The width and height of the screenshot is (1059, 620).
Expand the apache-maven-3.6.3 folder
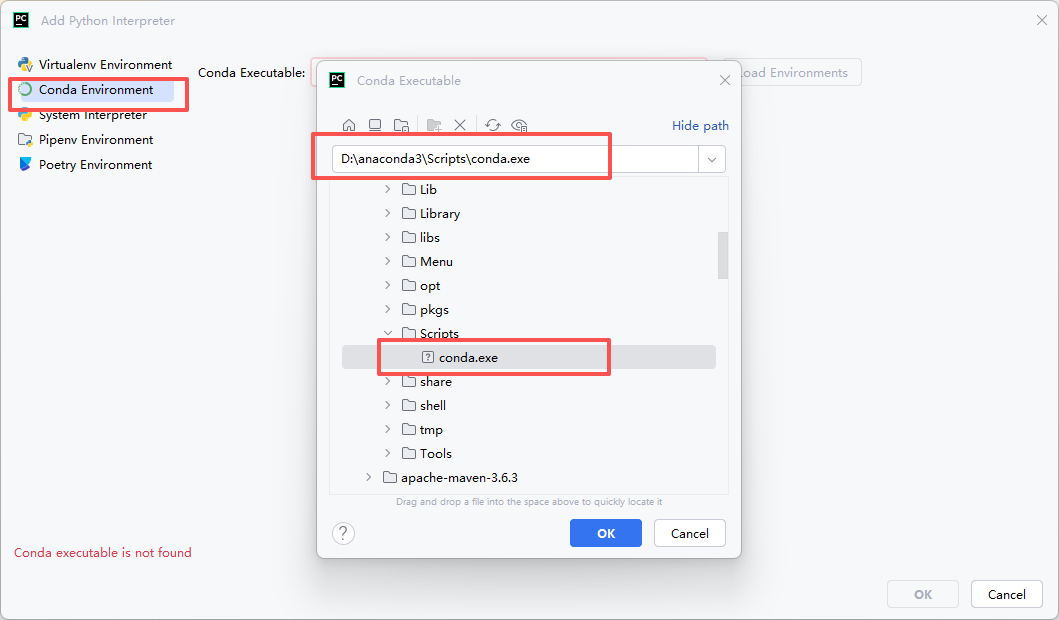[369, 477]
